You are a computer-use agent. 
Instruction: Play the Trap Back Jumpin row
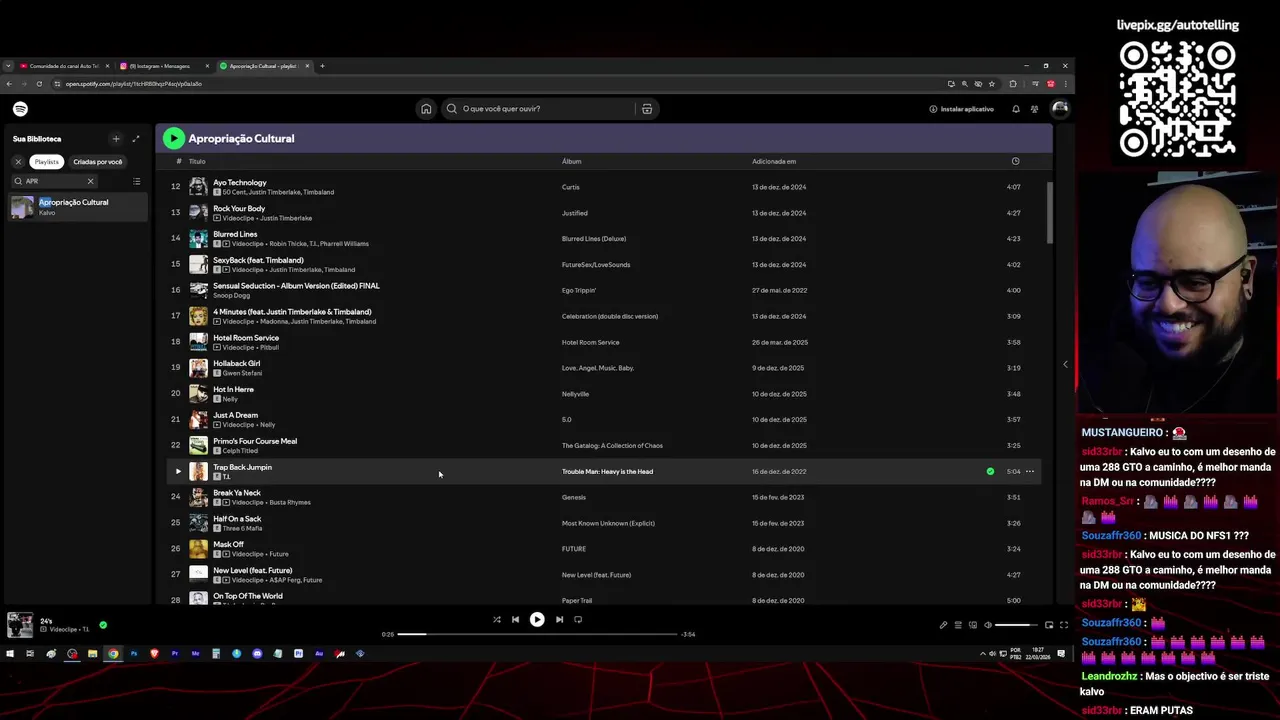point(178,471)
